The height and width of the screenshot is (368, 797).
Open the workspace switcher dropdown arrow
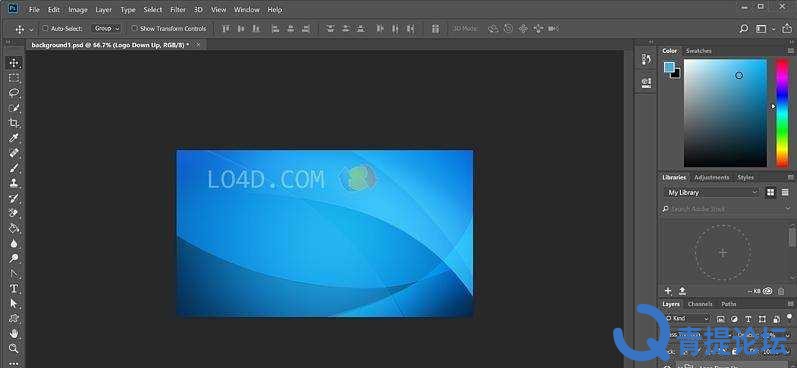click(x=773, y=29)
